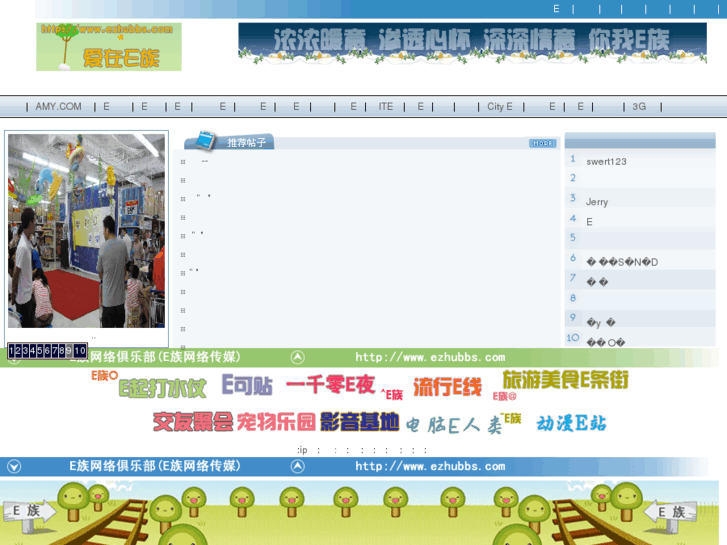Open the supermarket slideshow photo
The image size is (727, 545).
(86, 231)
